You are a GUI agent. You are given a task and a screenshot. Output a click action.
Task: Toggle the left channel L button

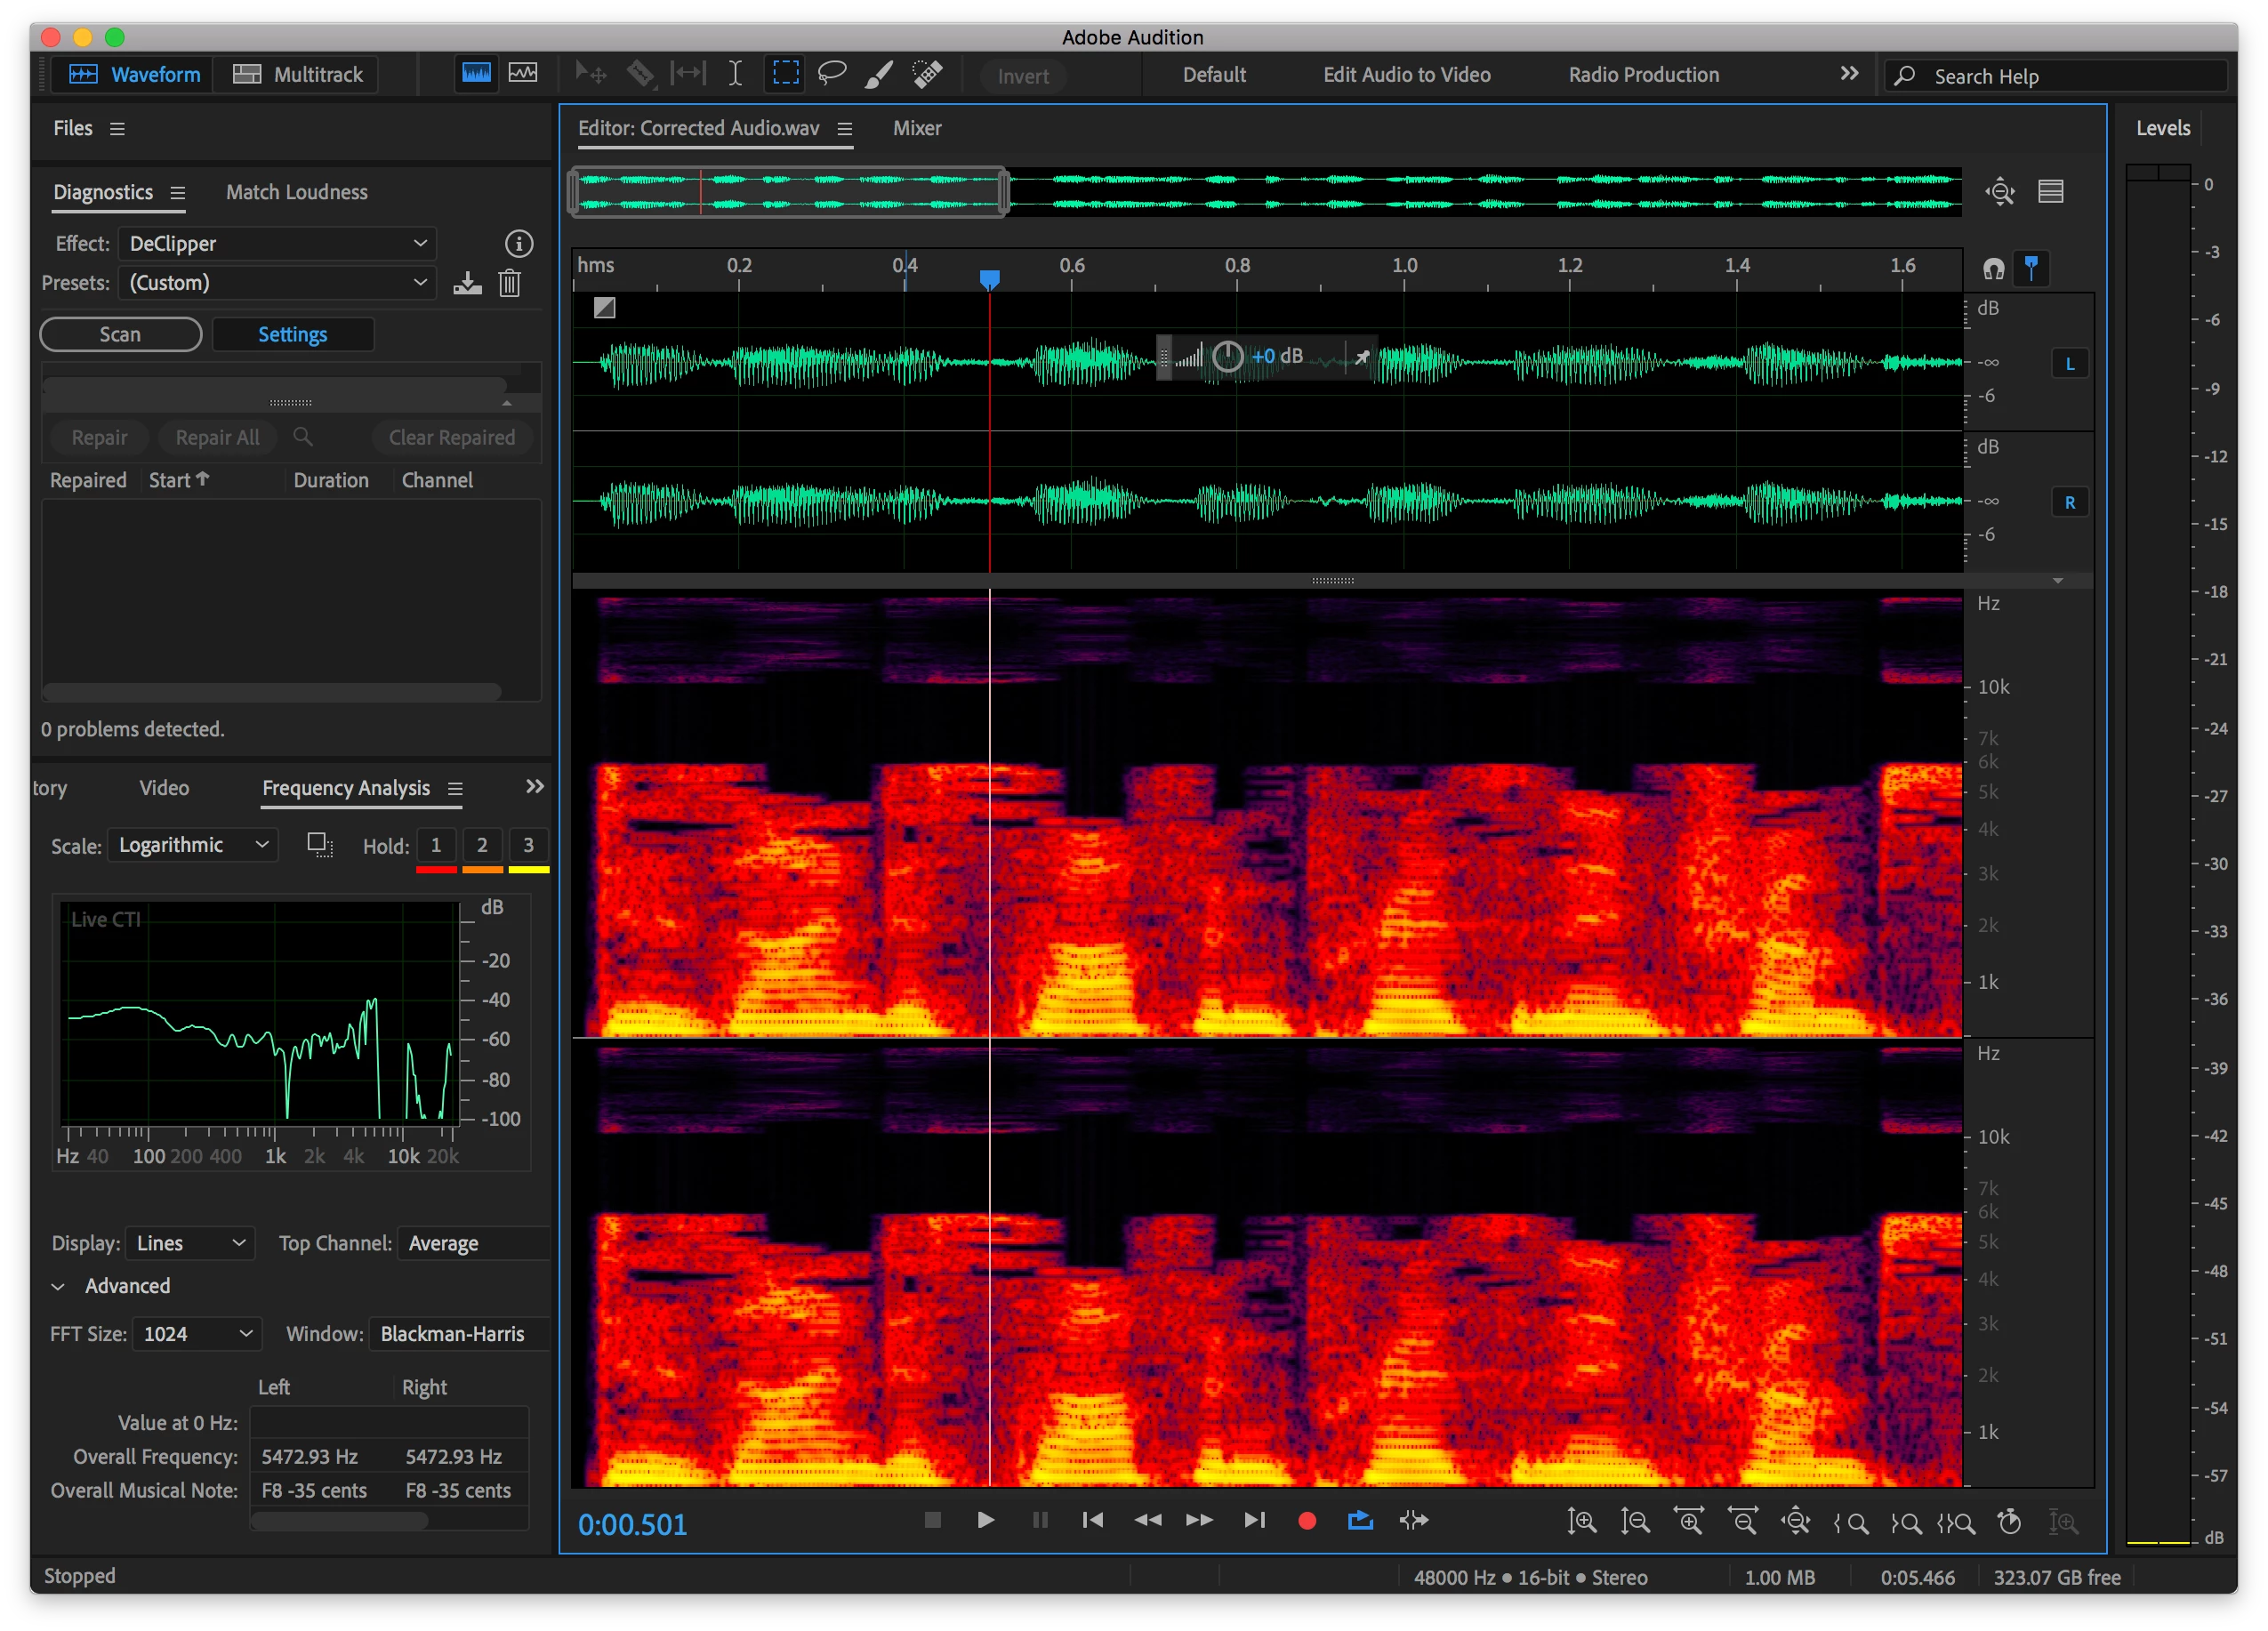pyautogui.click(x=2069, y=364)
